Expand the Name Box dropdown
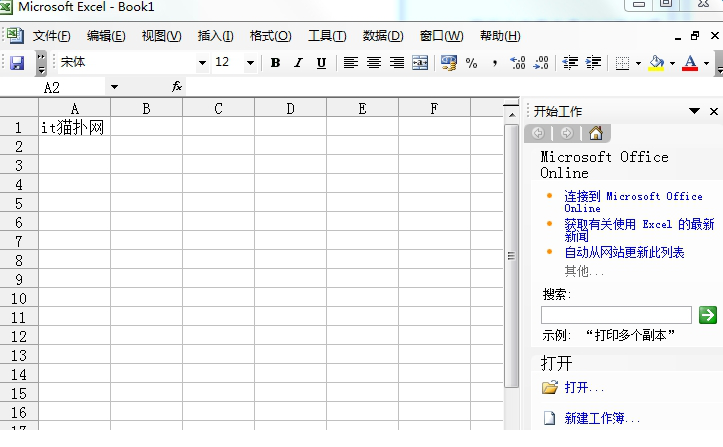The width and height of the screenshot is (723, 447). [114, 87]
